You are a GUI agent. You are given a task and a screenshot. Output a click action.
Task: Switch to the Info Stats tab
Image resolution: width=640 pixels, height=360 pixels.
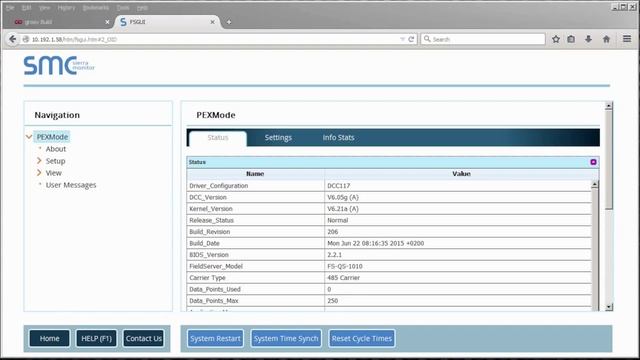click(338, 138)
